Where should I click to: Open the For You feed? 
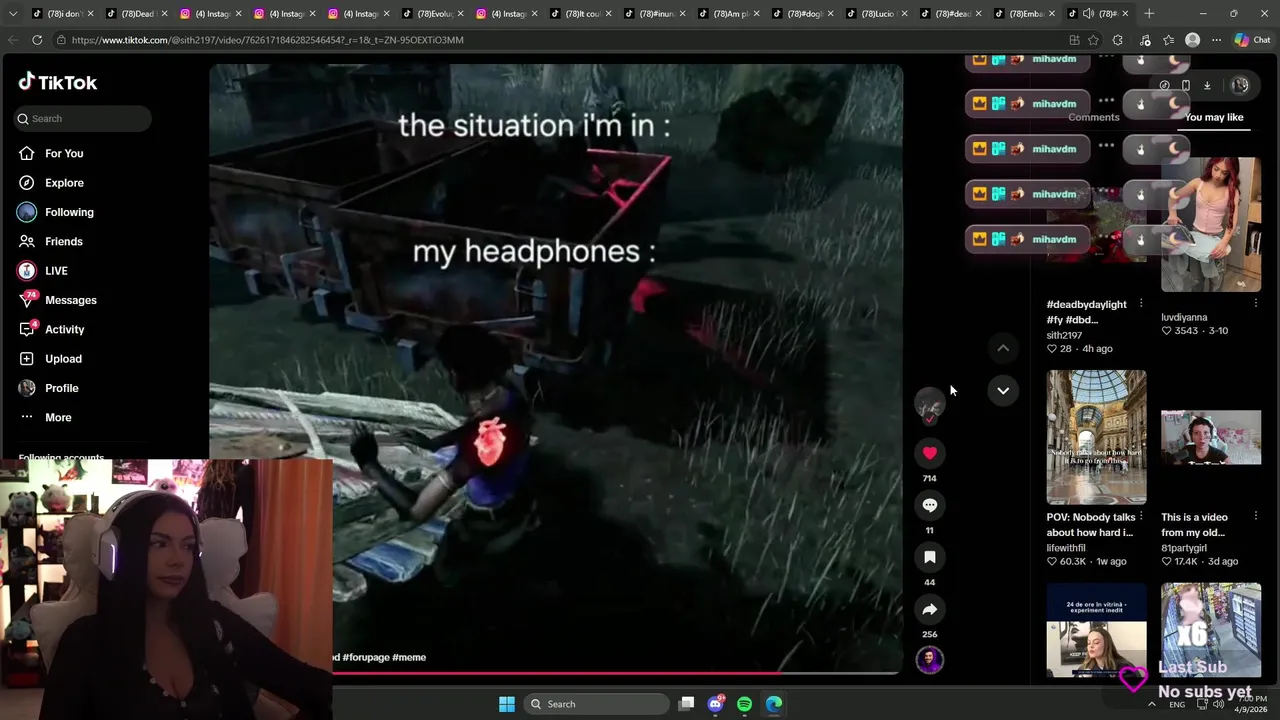50,153
